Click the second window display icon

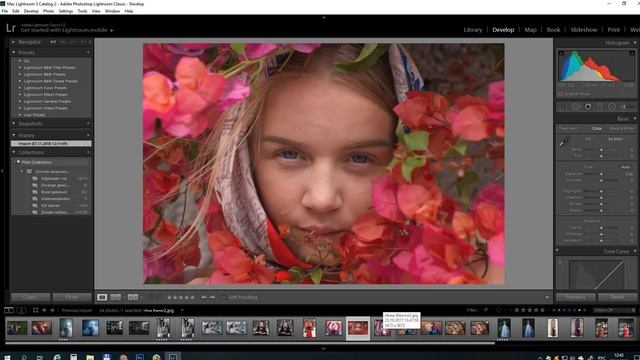pos(21,310)
